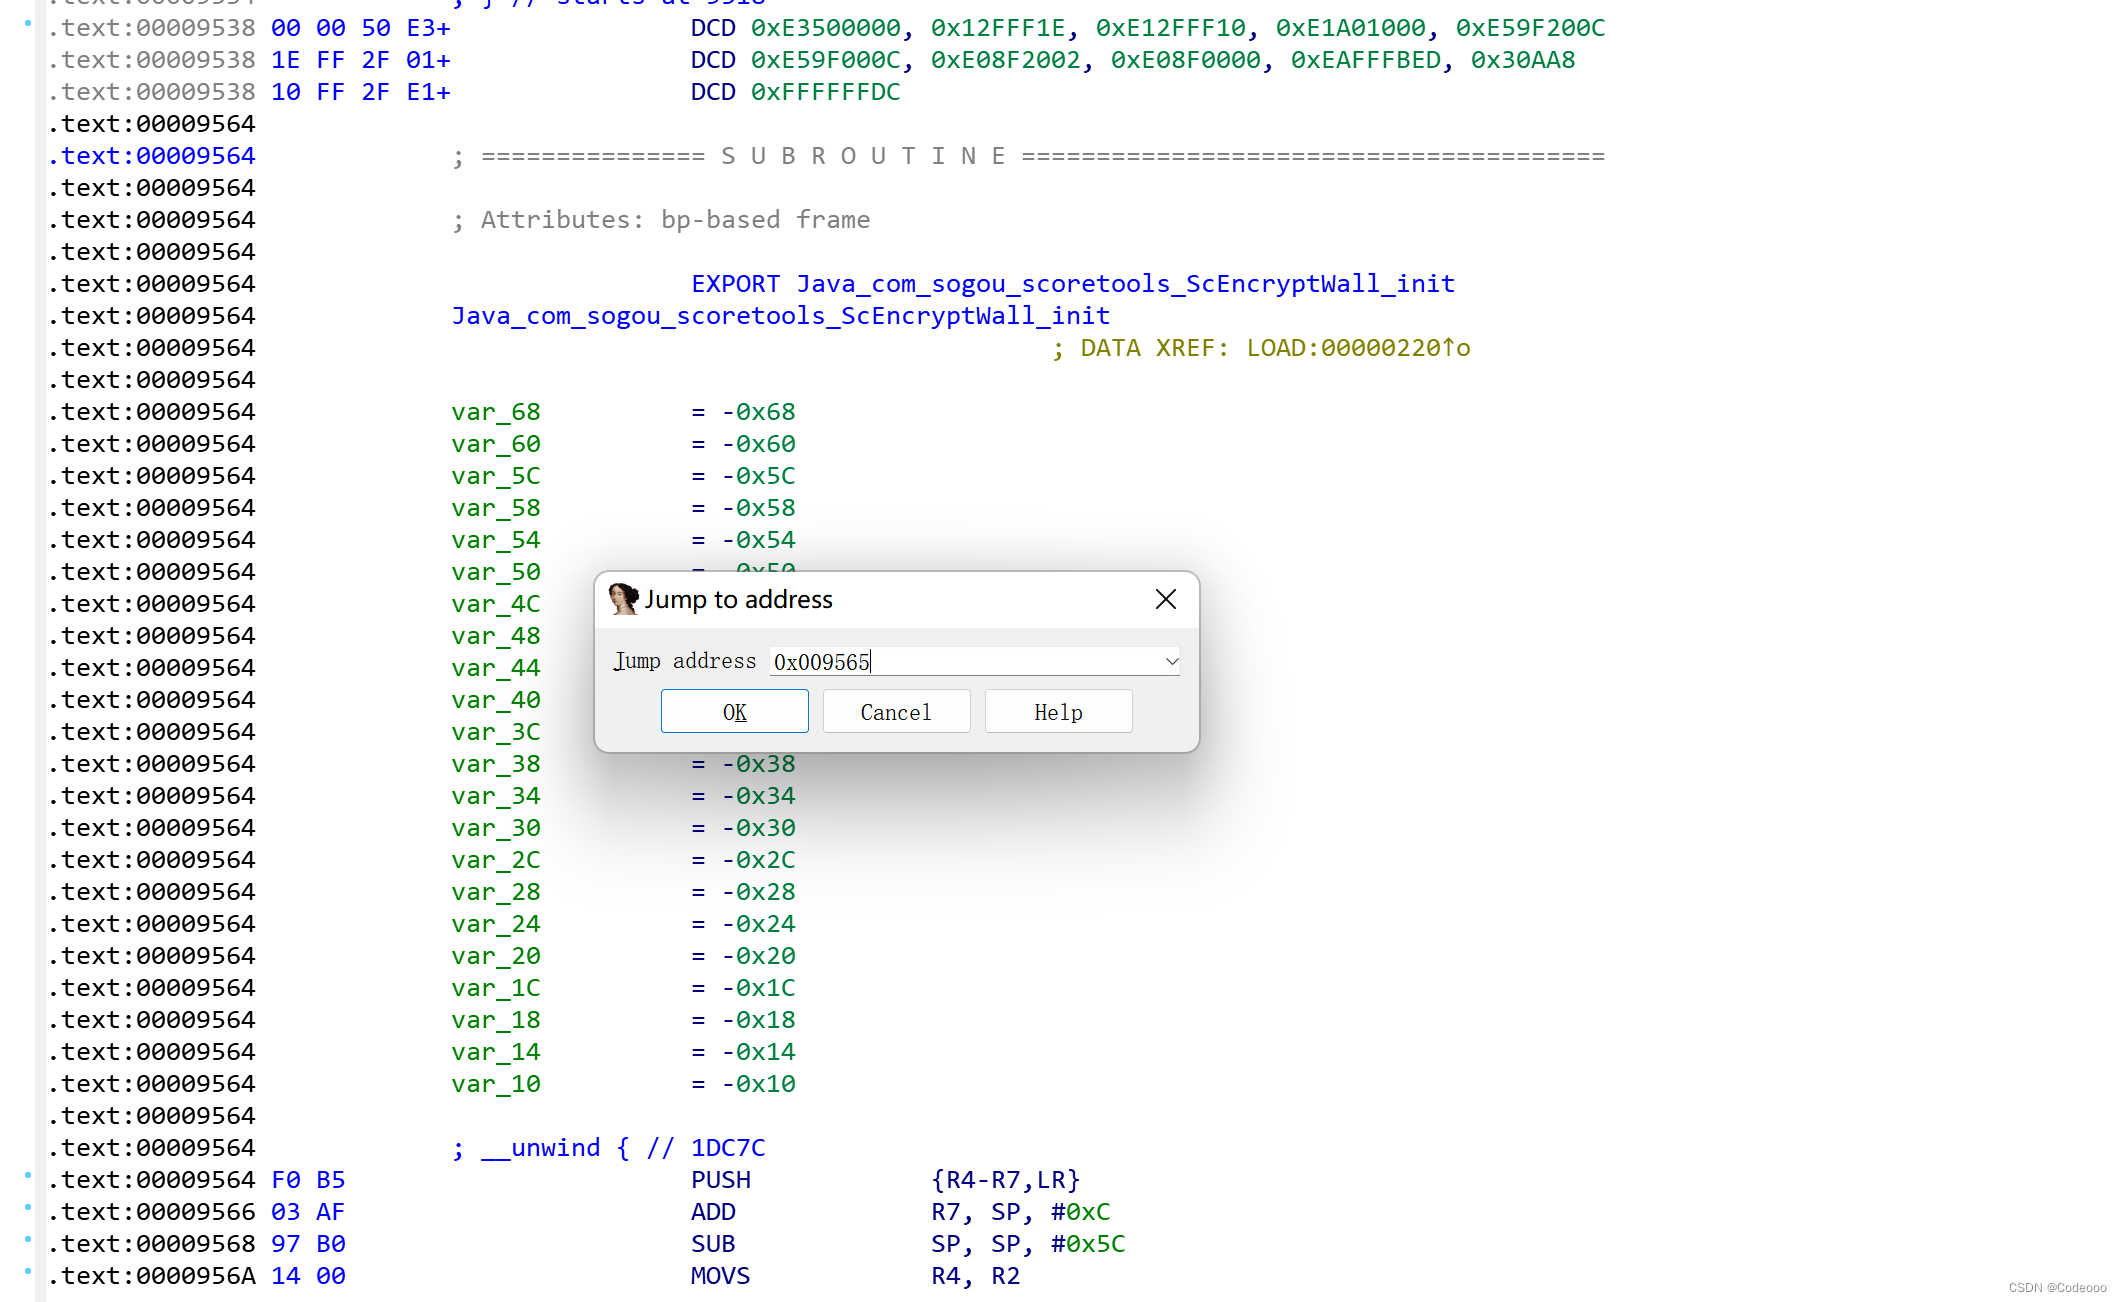The image size is (2122, 1302).
Task: Click the 14 00 opcode bytes
Action: point(308,1276)
